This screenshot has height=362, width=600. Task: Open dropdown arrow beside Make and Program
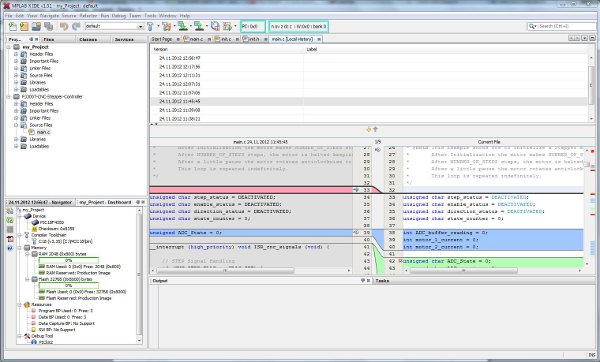pyautogui.click(x=191, y=26)
